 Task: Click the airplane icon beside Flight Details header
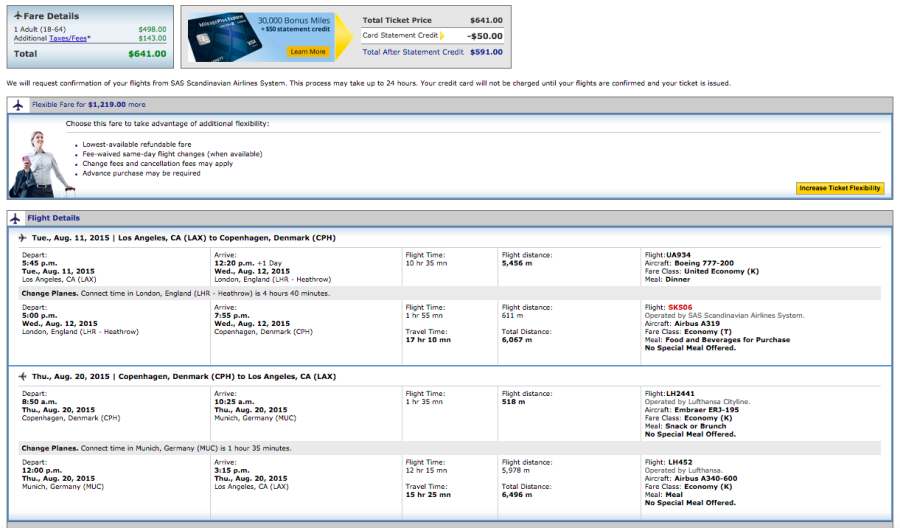click(15, 218)
